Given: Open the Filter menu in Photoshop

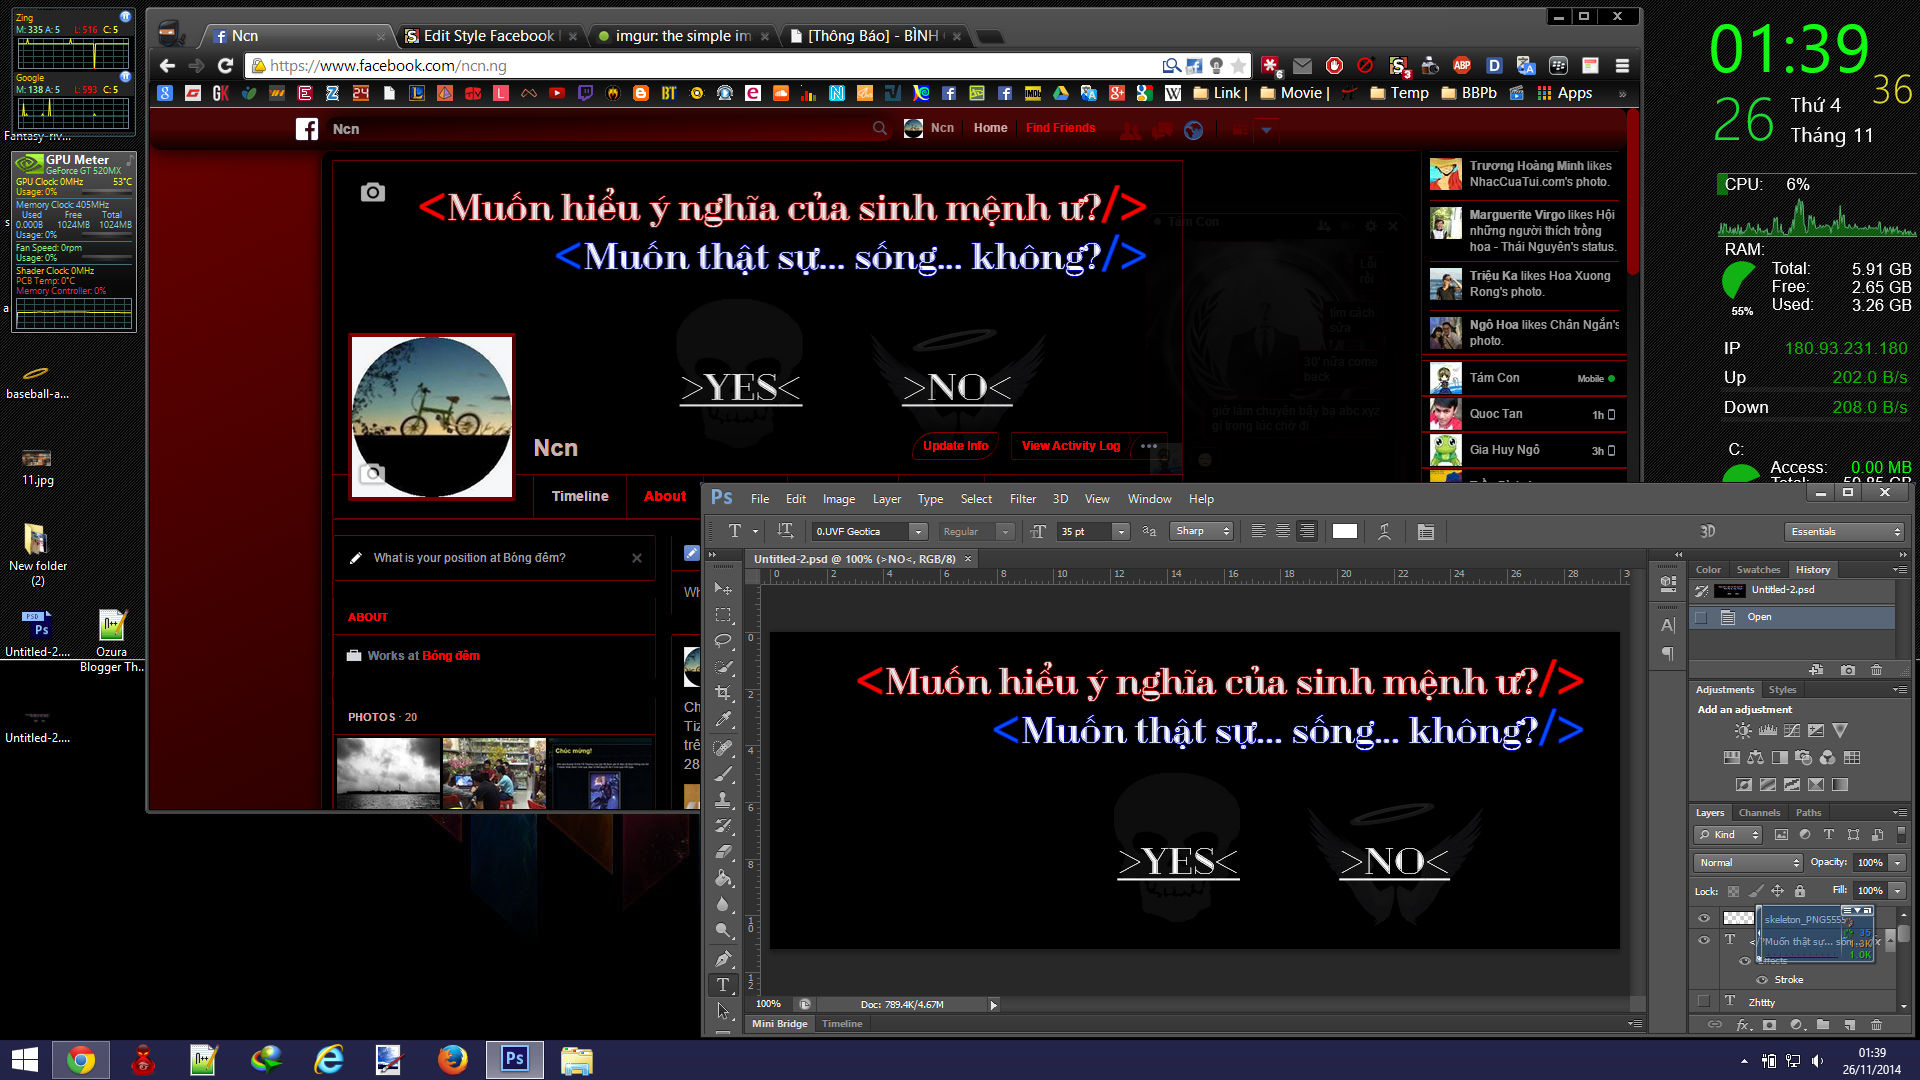Looking at the screenshot, I should coord(1022,499).
